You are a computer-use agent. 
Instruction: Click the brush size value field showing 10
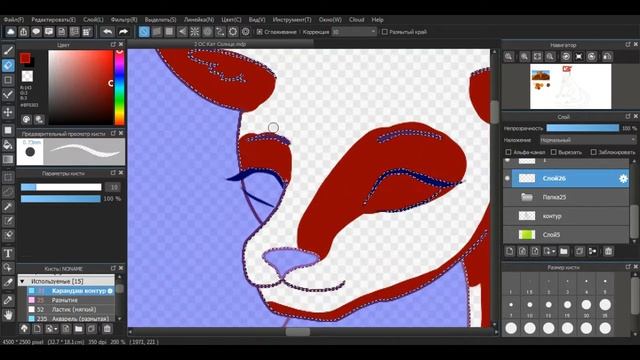[x=113, y=187]
